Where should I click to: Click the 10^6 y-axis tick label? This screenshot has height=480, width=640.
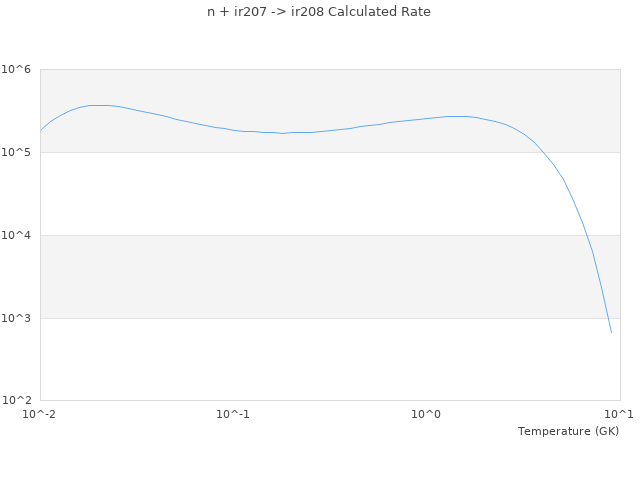(16, 69)
